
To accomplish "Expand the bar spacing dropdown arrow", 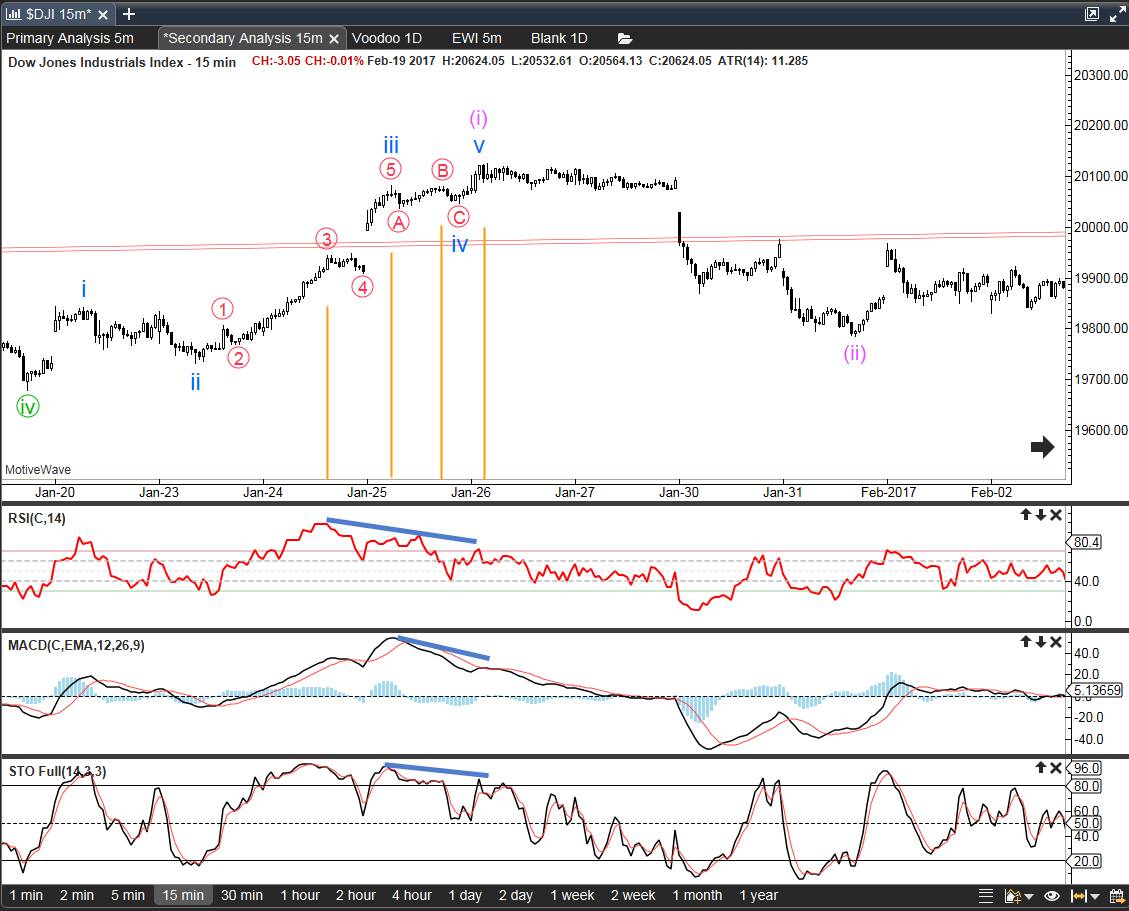I will 1094,897.
